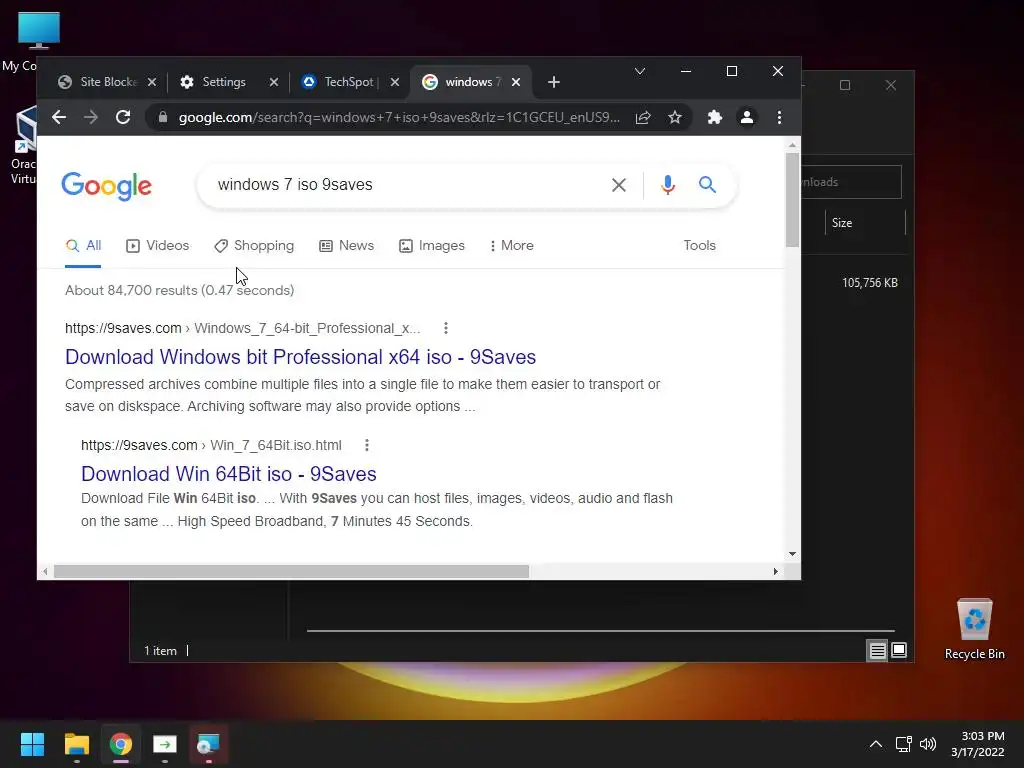
Task: Click in Google search text field
Action: coord(405,185)
